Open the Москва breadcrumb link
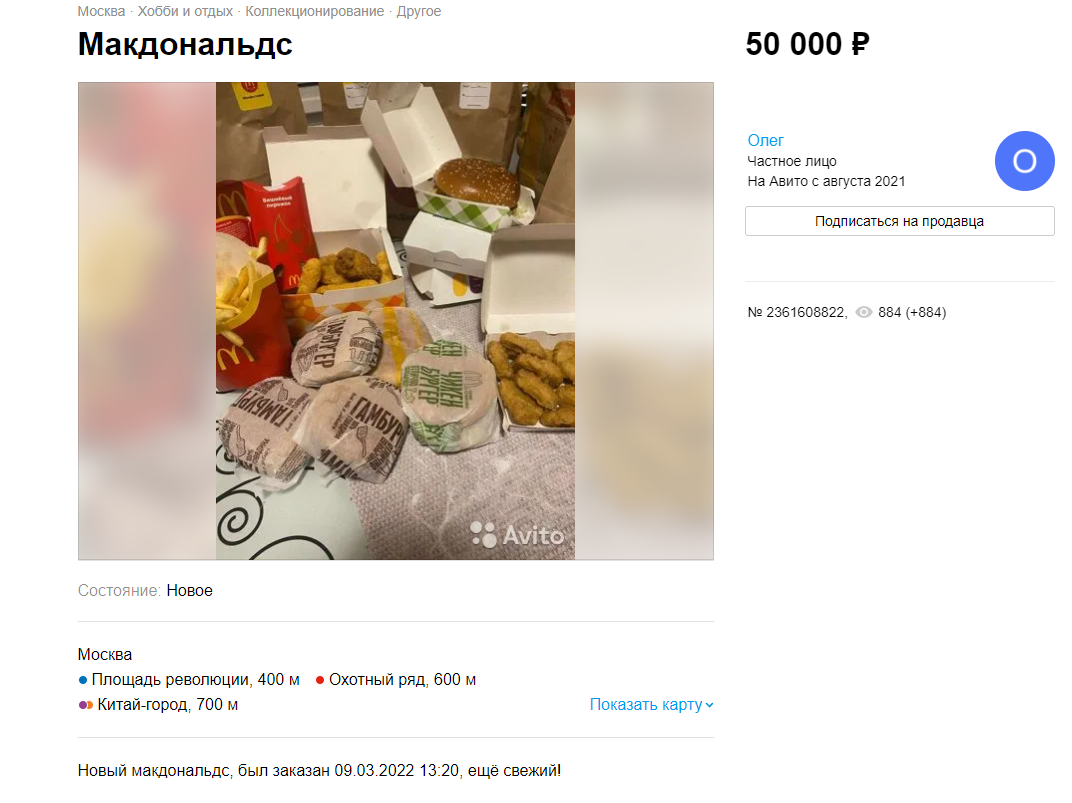This screenshot has width=1072, height=803. coord(101,12)
